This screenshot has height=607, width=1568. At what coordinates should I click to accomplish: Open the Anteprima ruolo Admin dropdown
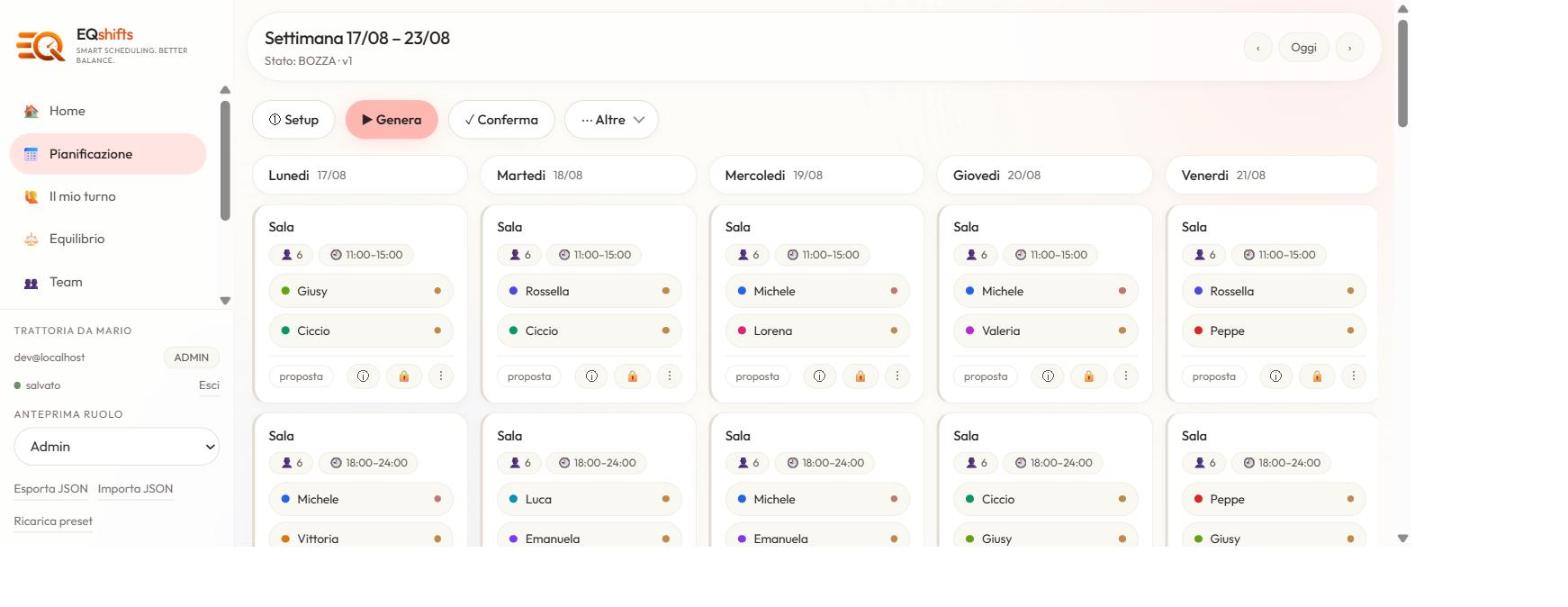click(x=116, y=447)
